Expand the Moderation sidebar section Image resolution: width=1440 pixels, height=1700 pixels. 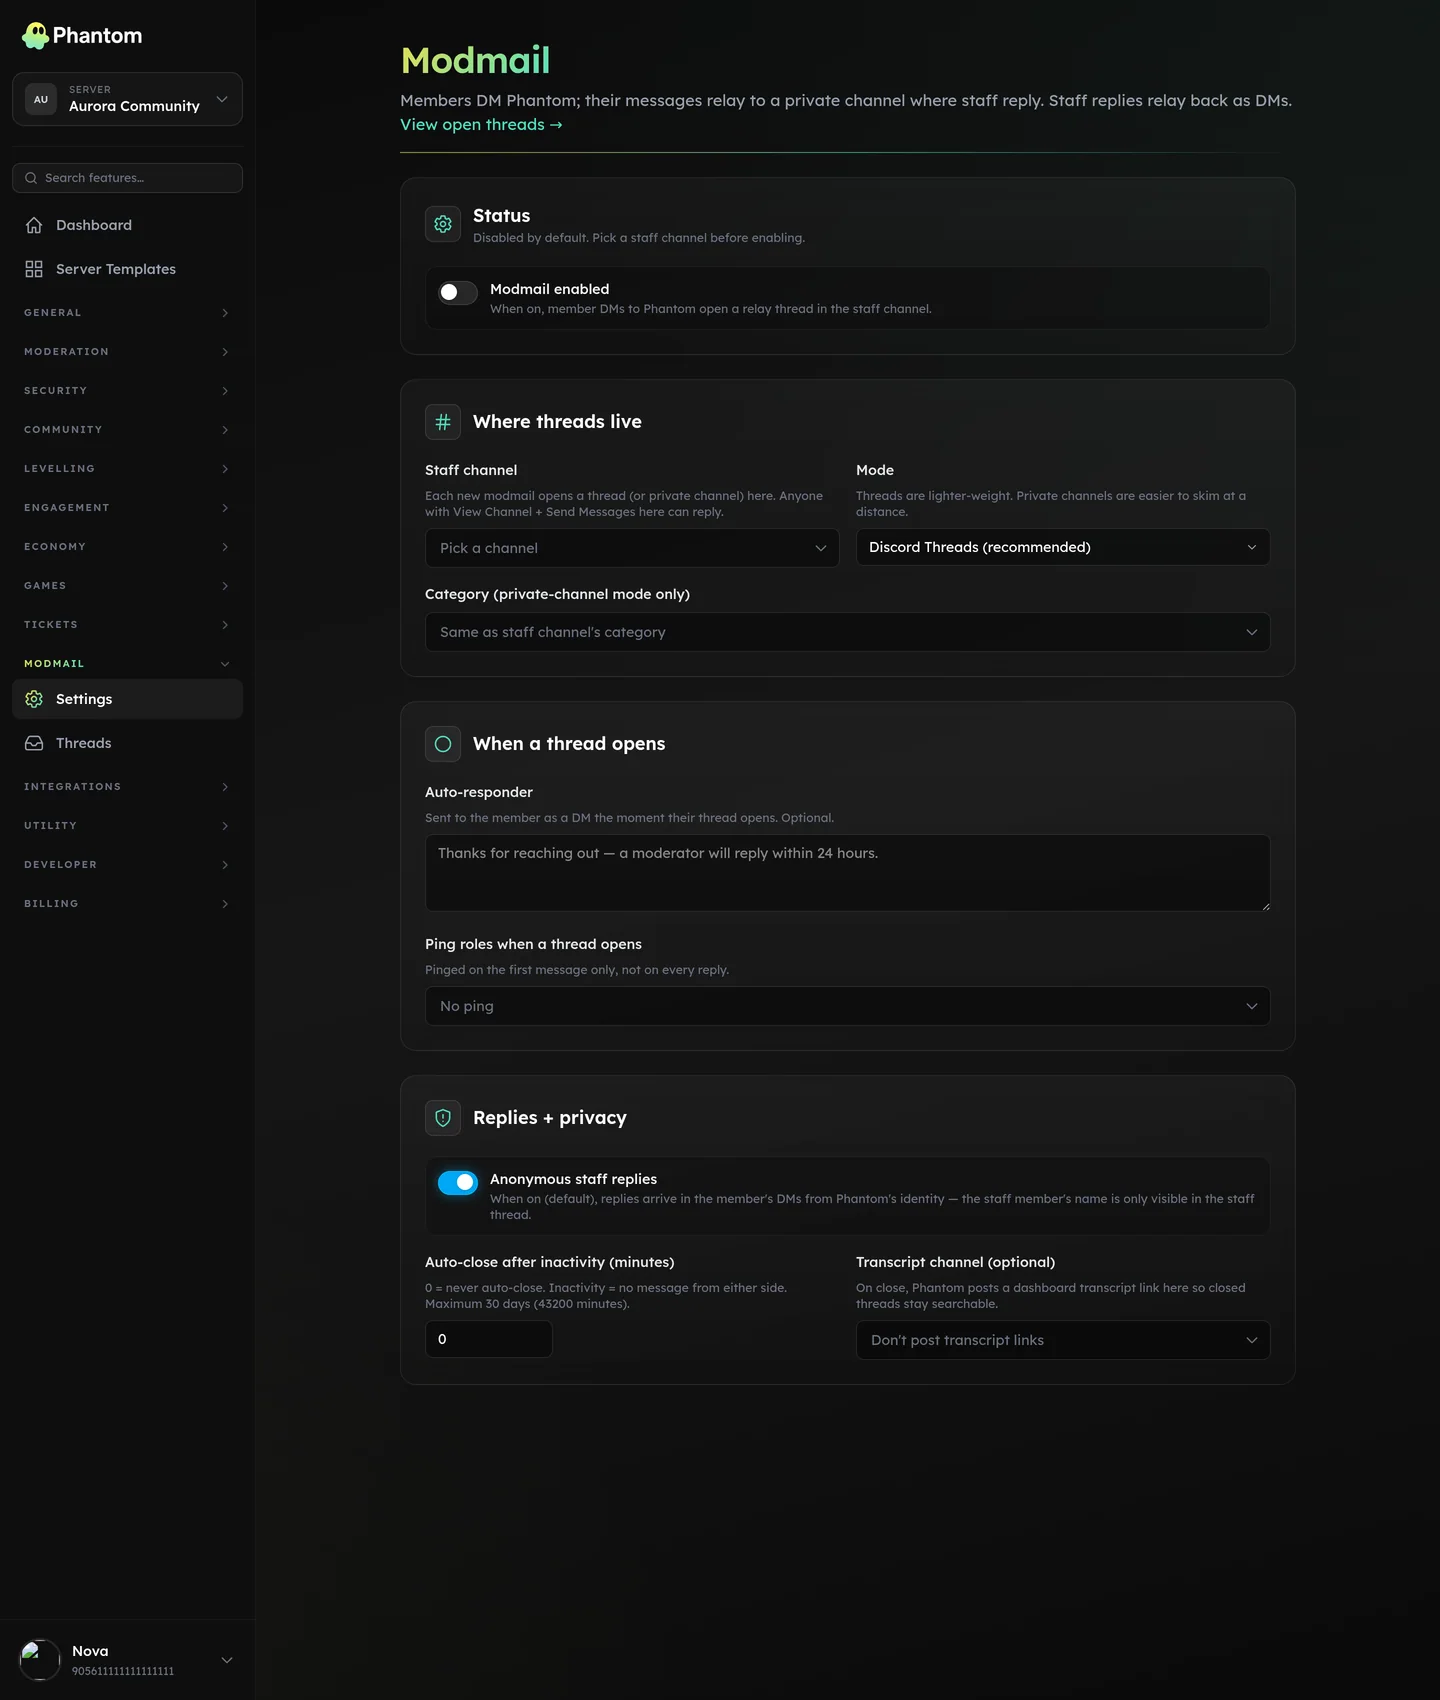coord(127,352)
